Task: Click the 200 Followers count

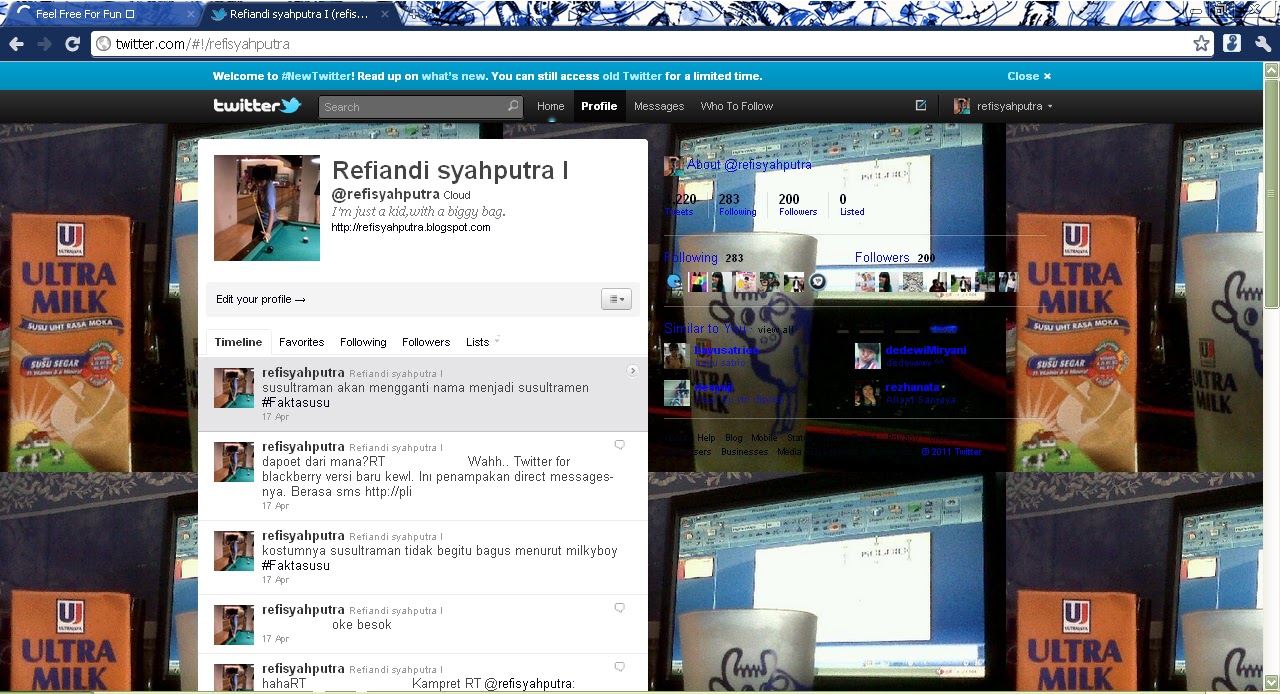Action: pos(797,204)
